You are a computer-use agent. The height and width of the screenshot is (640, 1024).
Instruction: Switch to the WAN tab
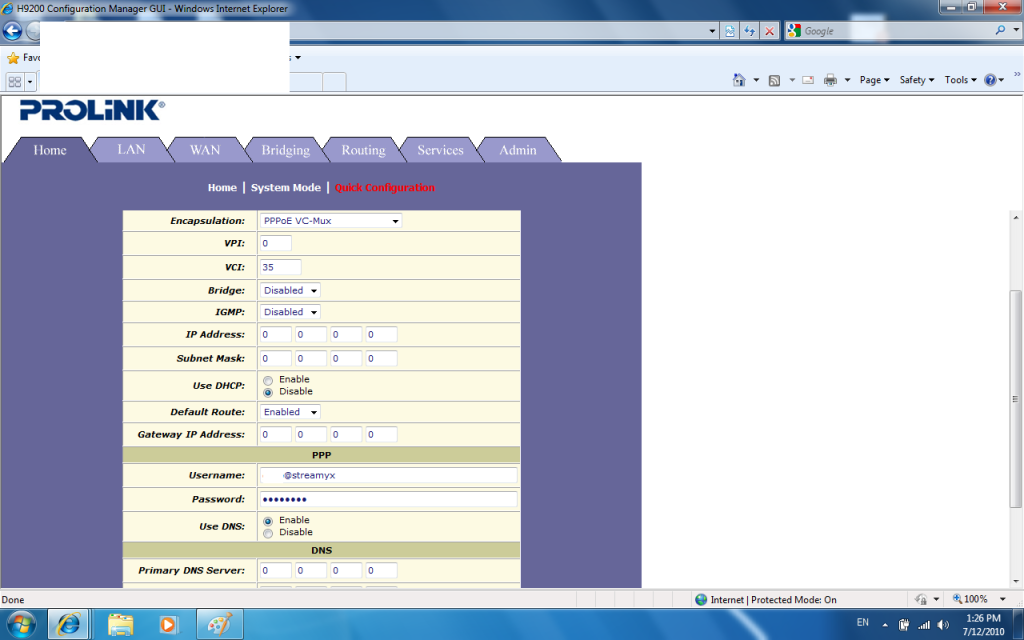(x=205, y=150)
